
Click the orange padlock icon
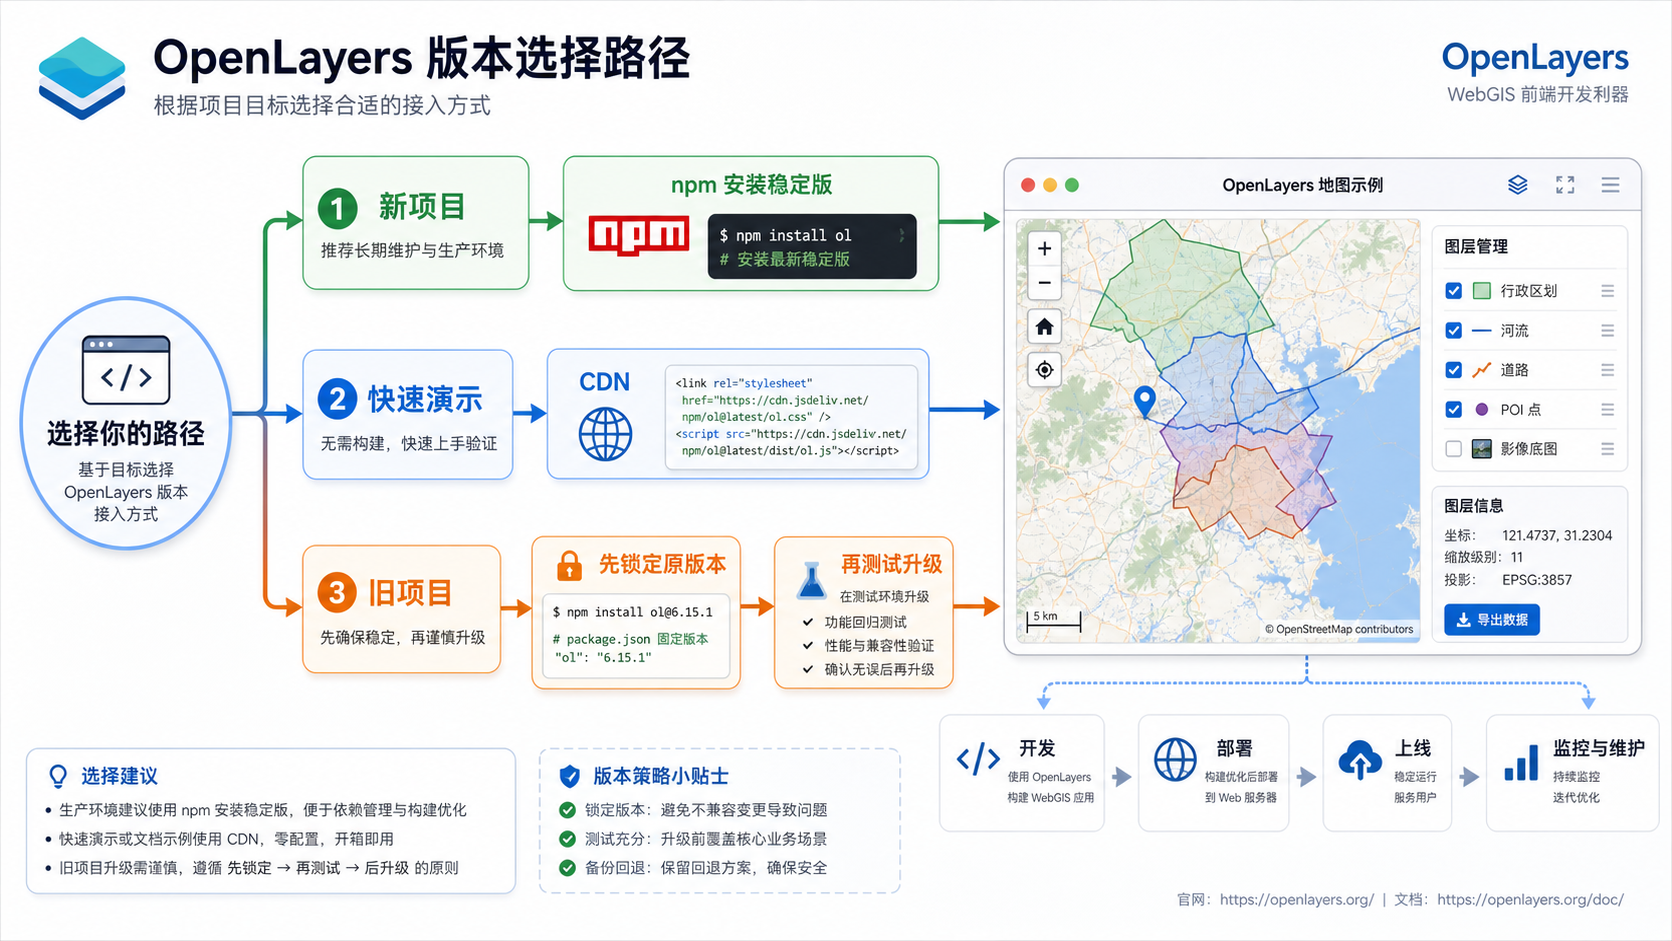(x=569, y=565)
